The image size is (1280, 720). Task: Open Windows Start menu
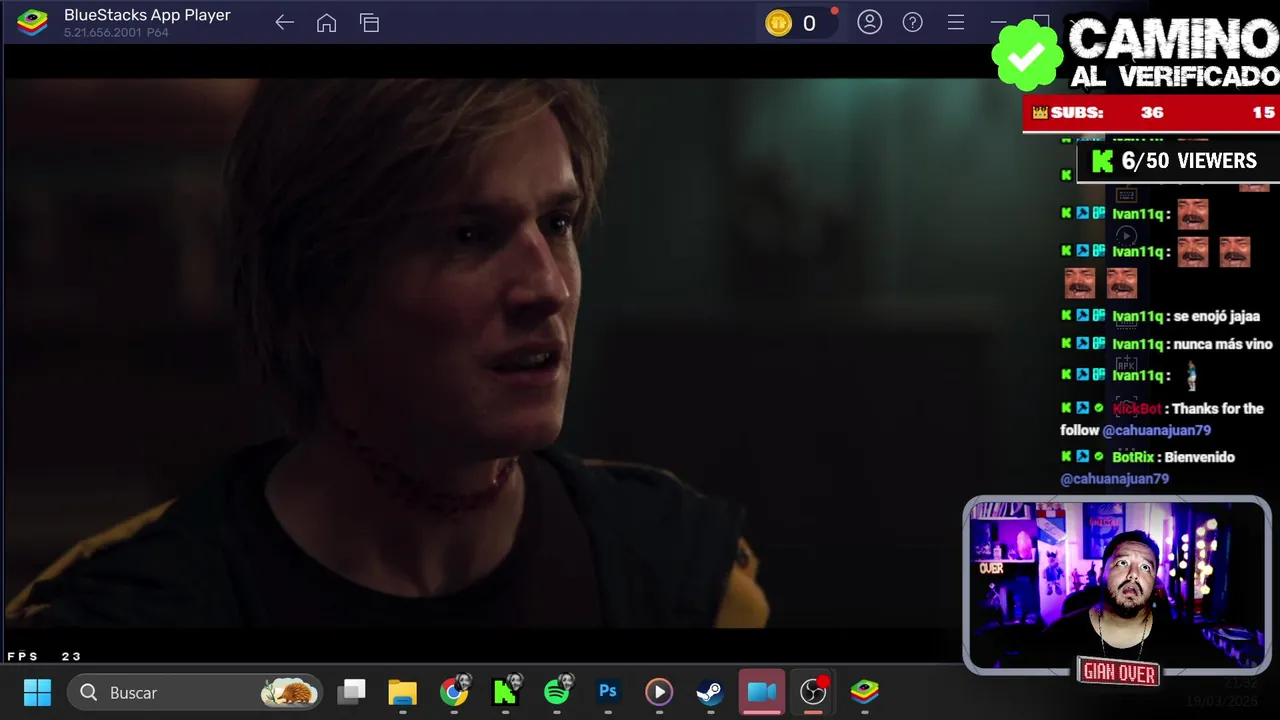click(37, 692)
